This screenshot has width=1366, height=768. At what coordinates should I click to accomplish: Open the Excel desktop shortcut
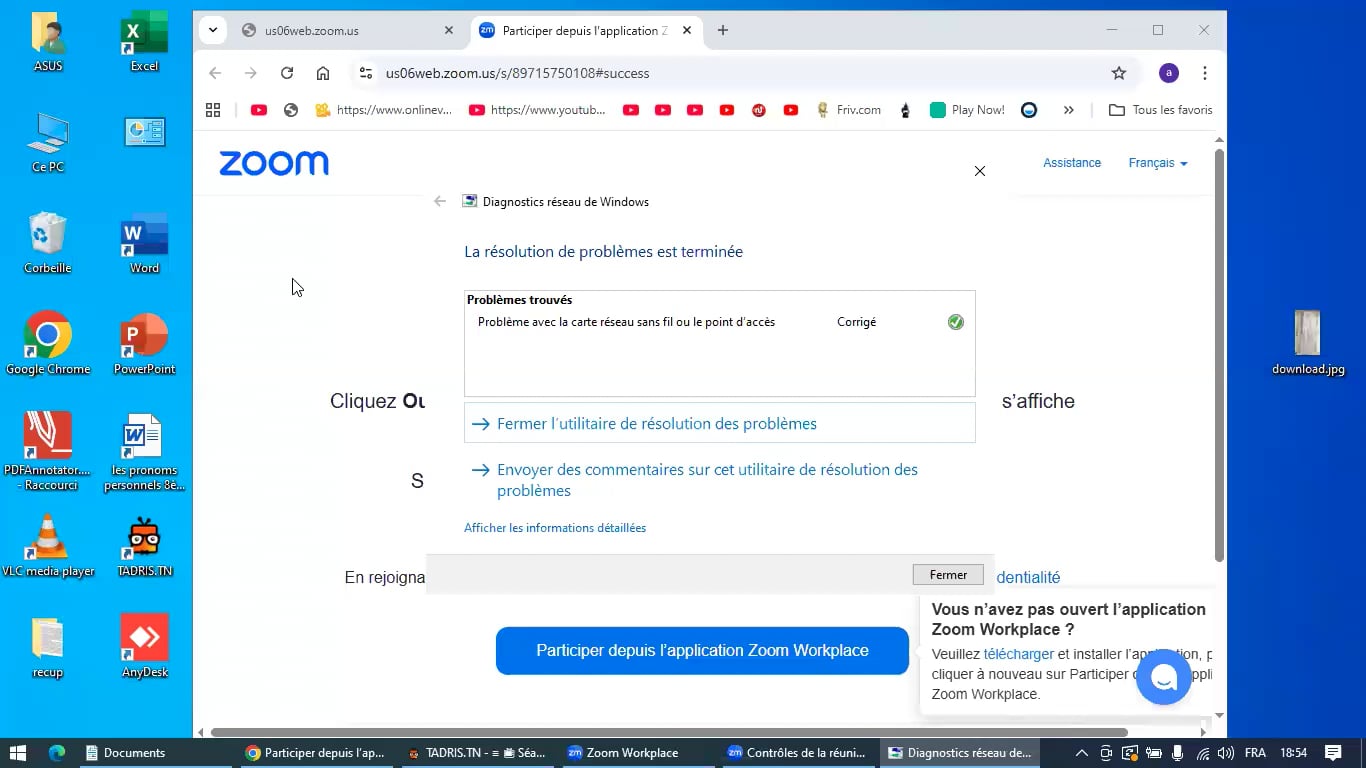pos(144,43)
